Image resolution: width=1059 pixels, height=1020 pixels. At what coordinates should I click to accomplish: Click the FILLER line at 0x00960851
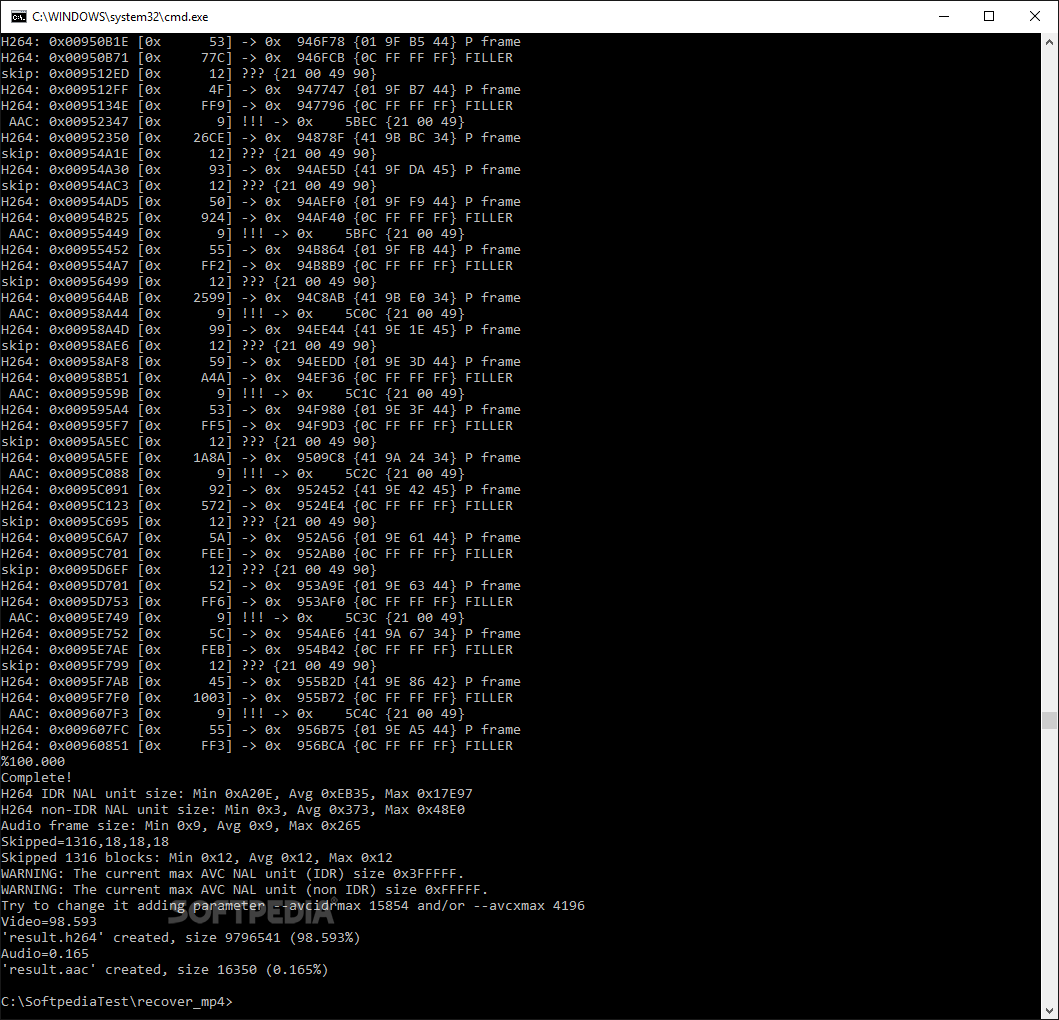click(257, 746)
